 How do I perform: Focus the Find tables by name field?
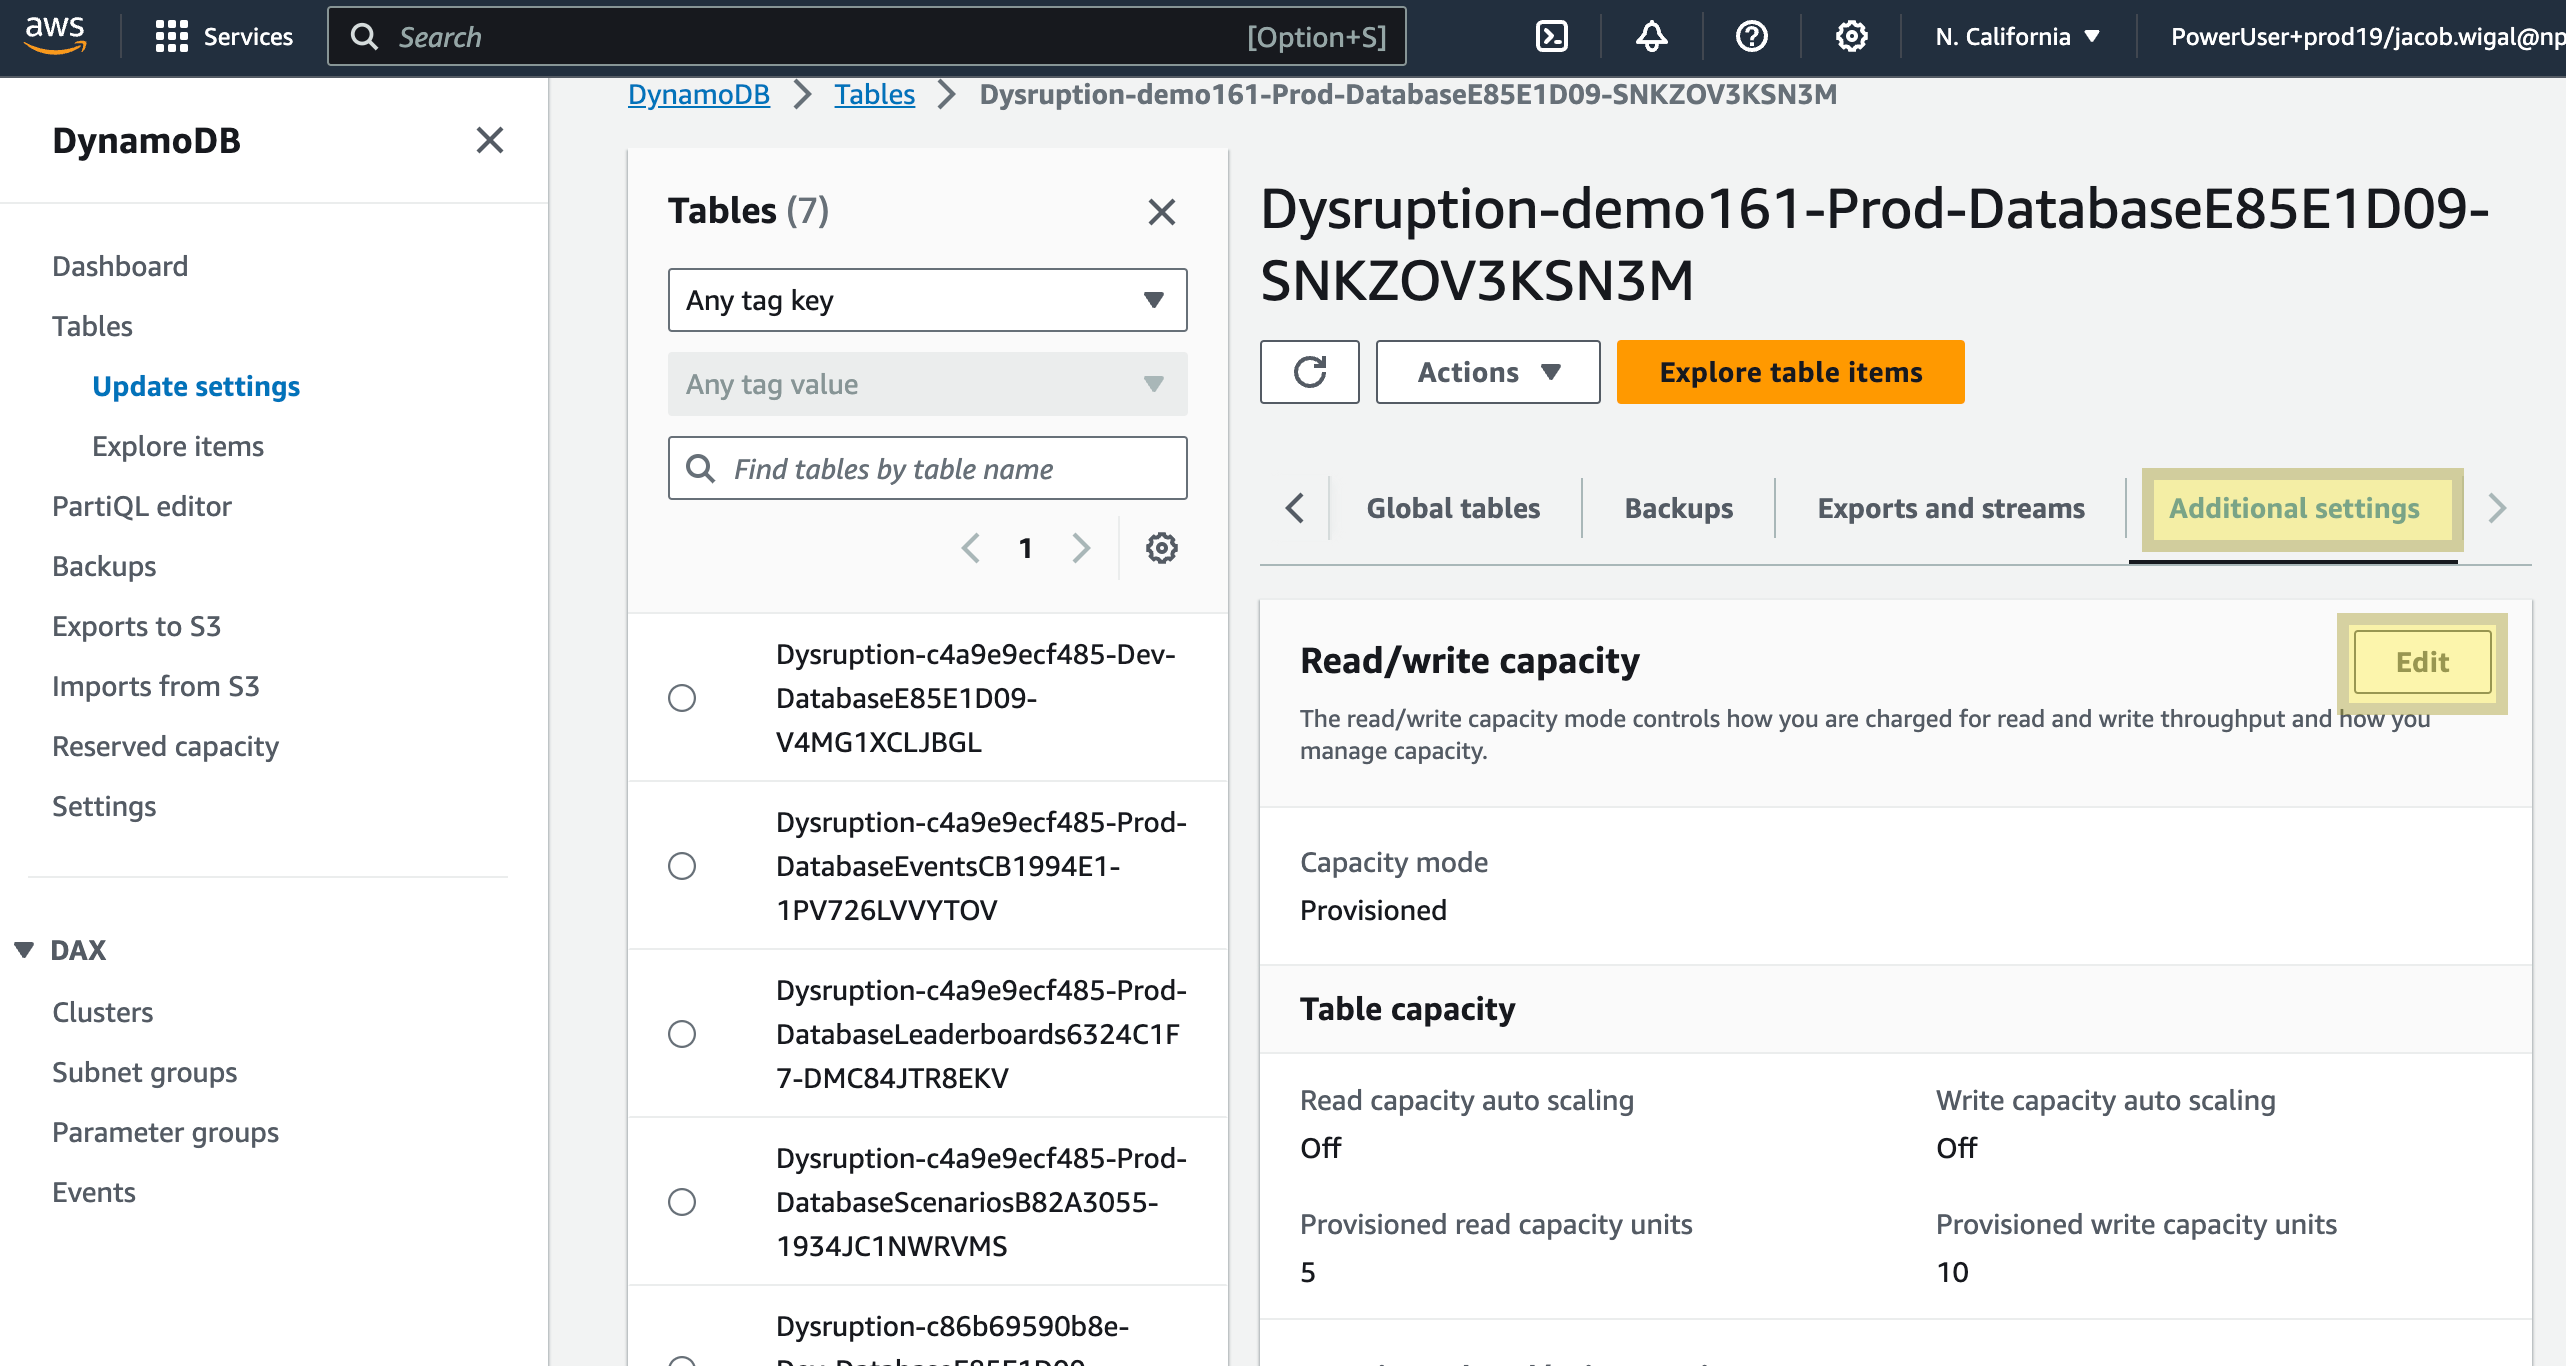point(927,468)
